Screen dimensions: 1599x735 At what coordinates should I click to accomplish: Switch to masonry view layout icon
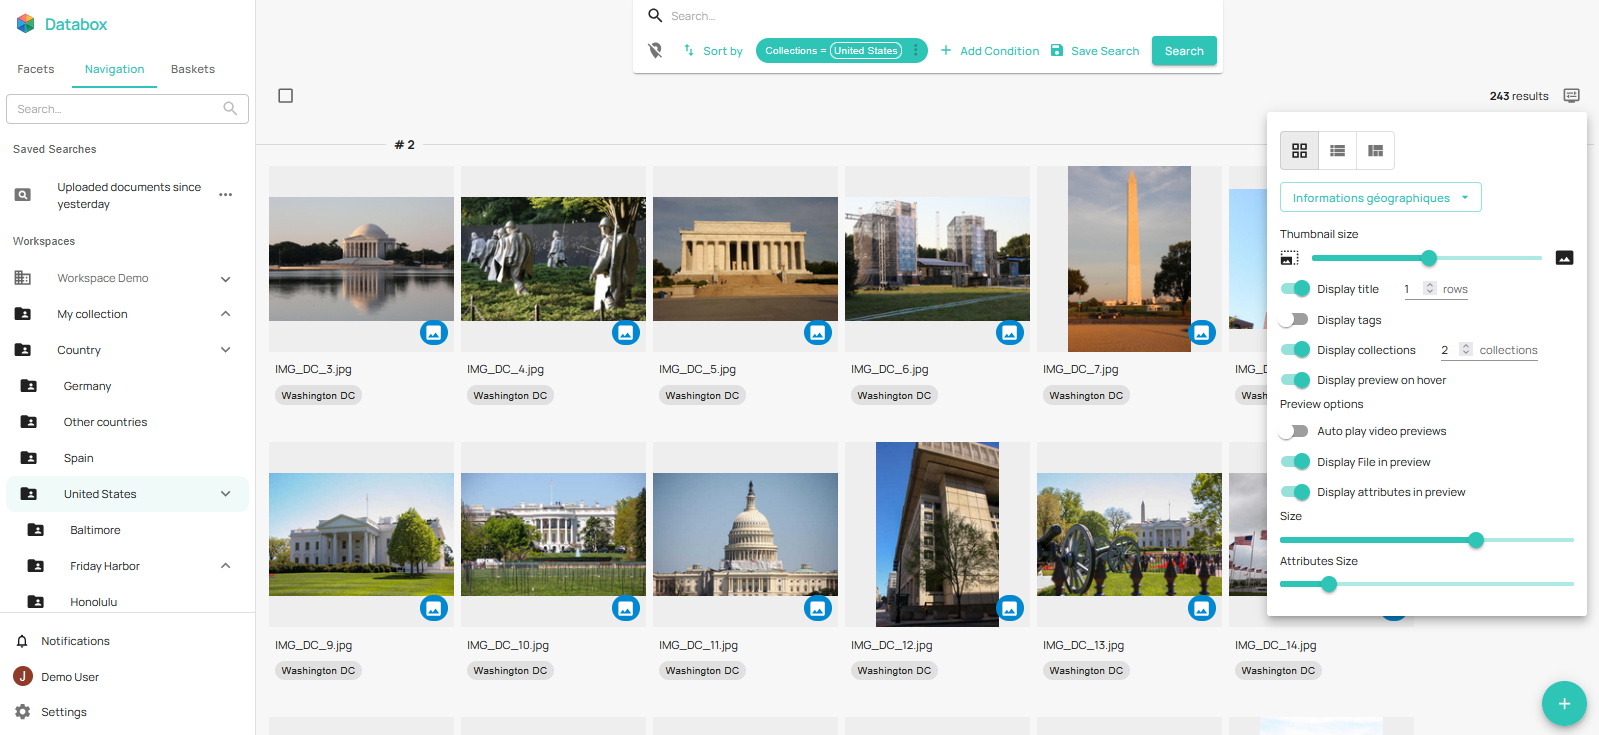[x=1375, y=151]
